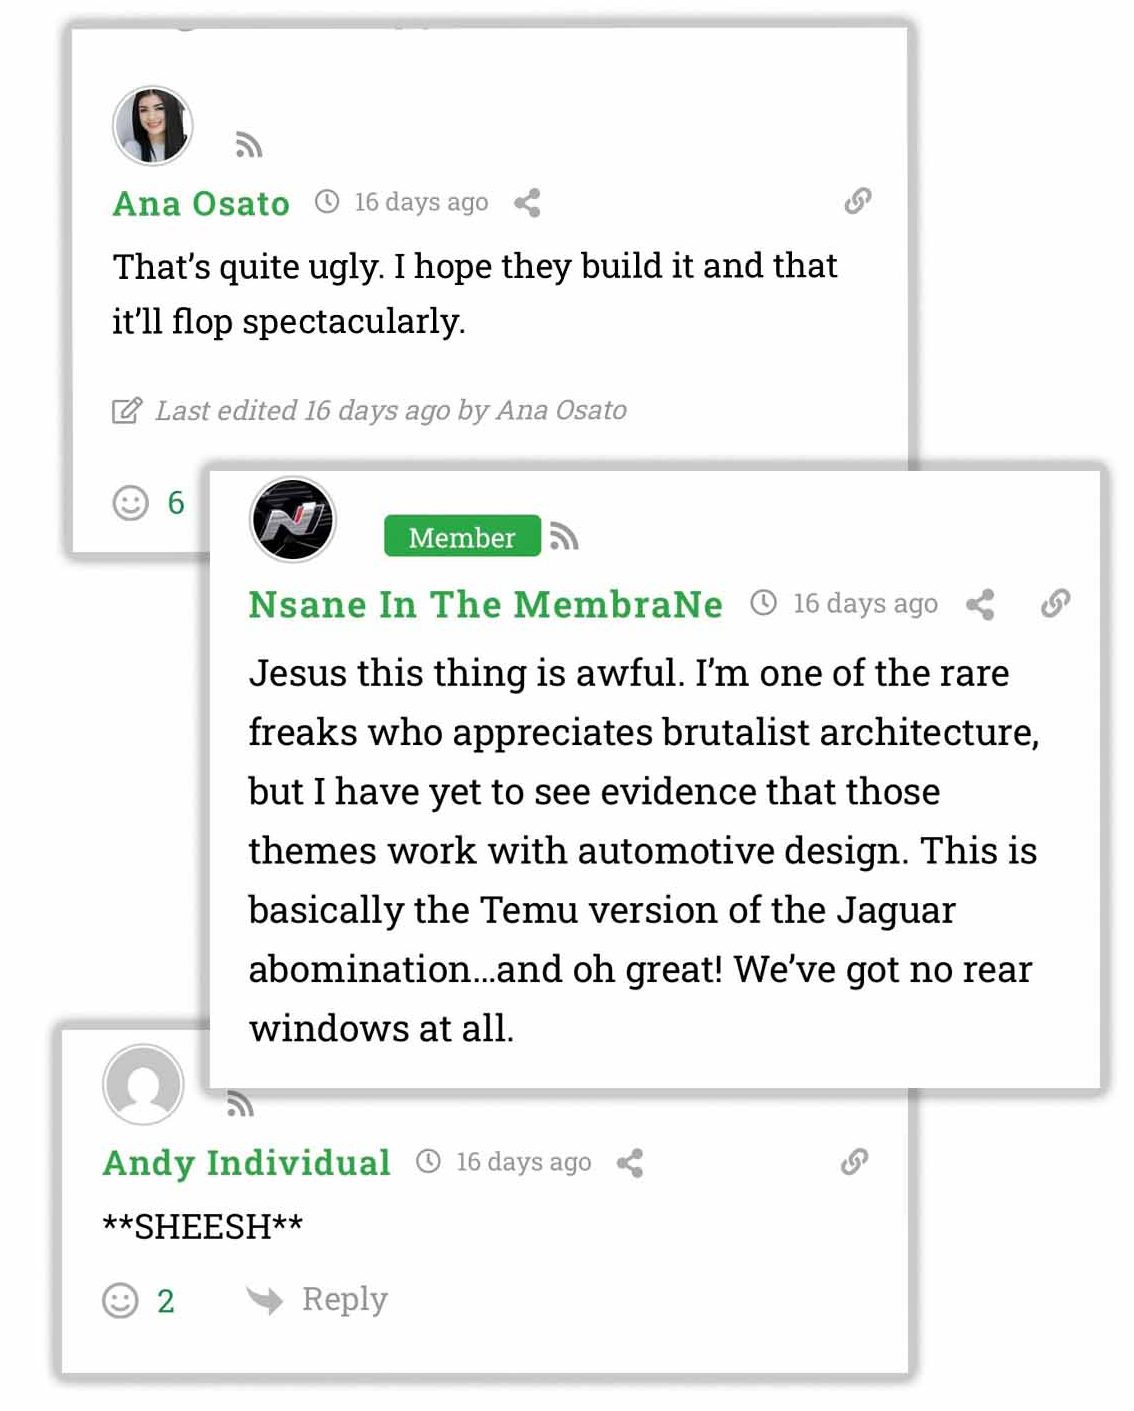Click the reaction count 6 on Ana's comment
The height and width of the screenshot is (1411, 1134).
pyautogui.click(x=176, y=502)
